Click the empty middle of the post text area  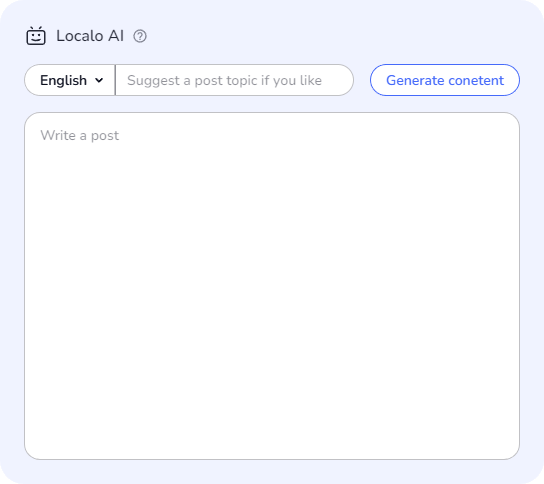[x=272, y=286]
